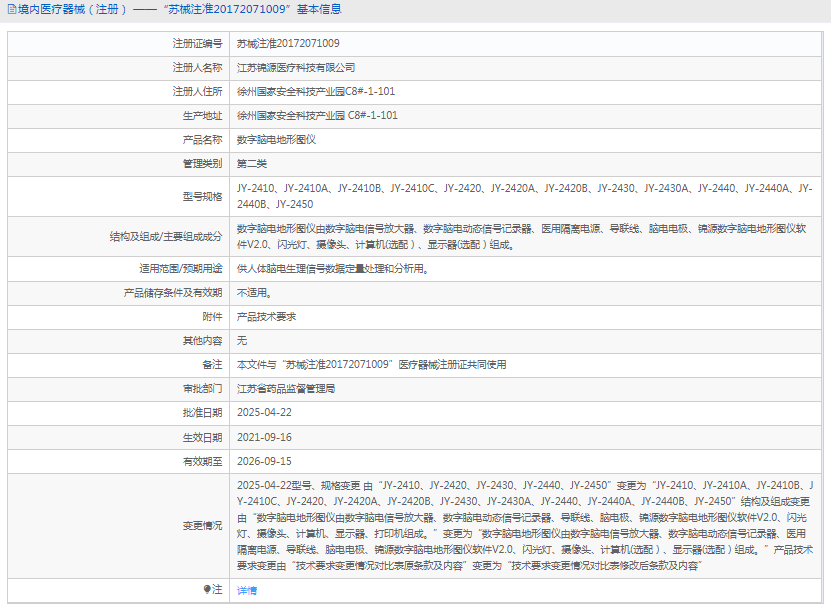Click the document icon in the page header
The height and width of the screenshot is (606, 831).
point(12,10)
